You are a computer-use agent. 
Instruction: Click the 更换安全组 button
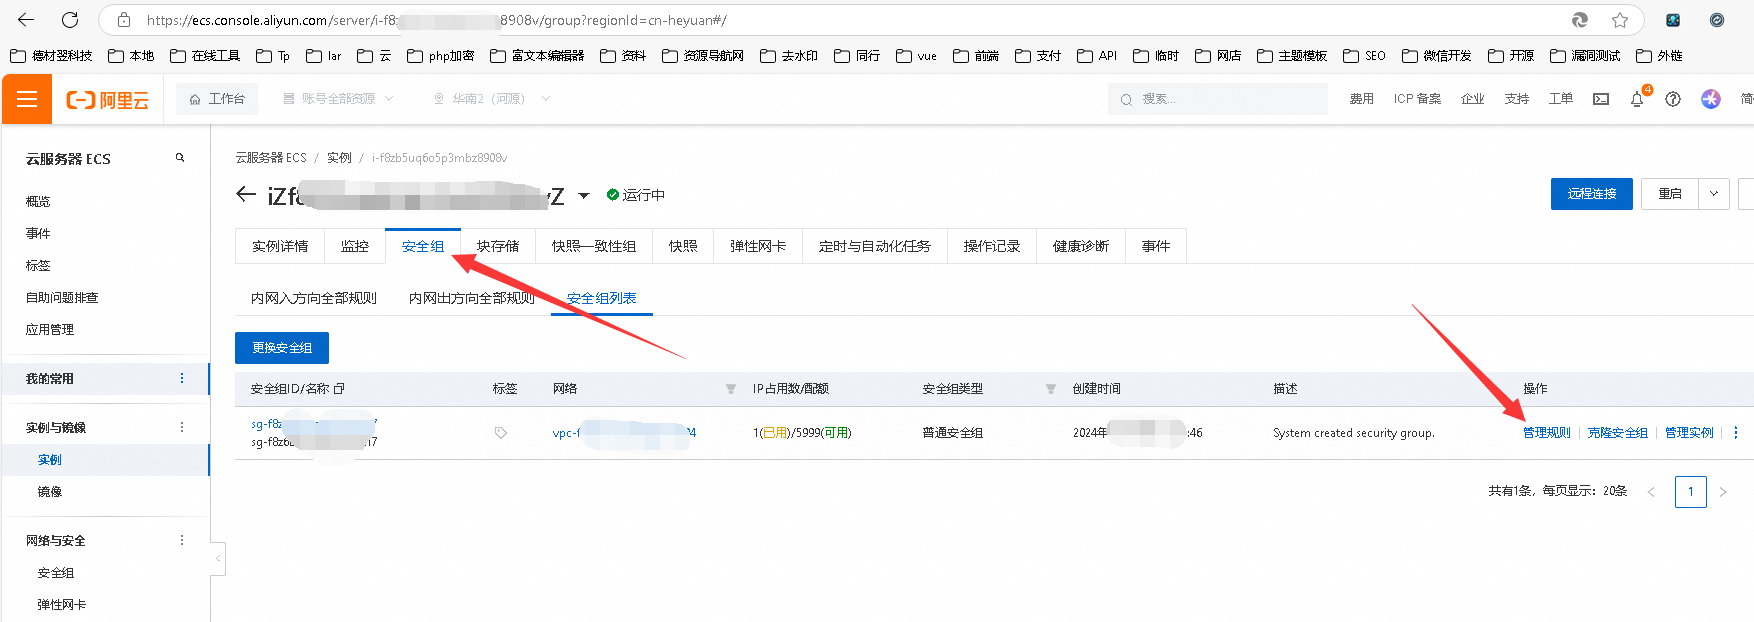pos(282,348)
